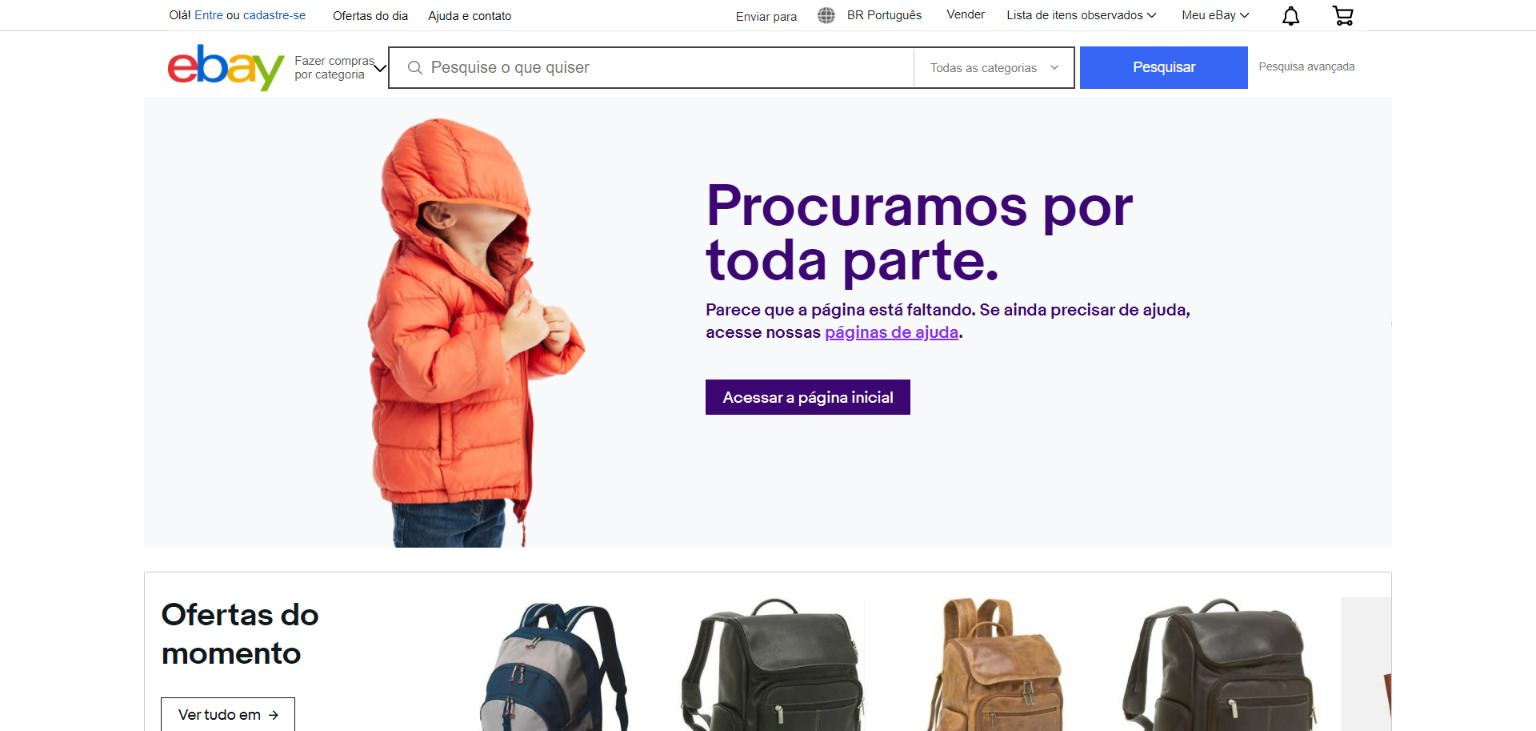Click the Entre sign-in link
Screen dimensions: 1536x731
coord(209,16)
